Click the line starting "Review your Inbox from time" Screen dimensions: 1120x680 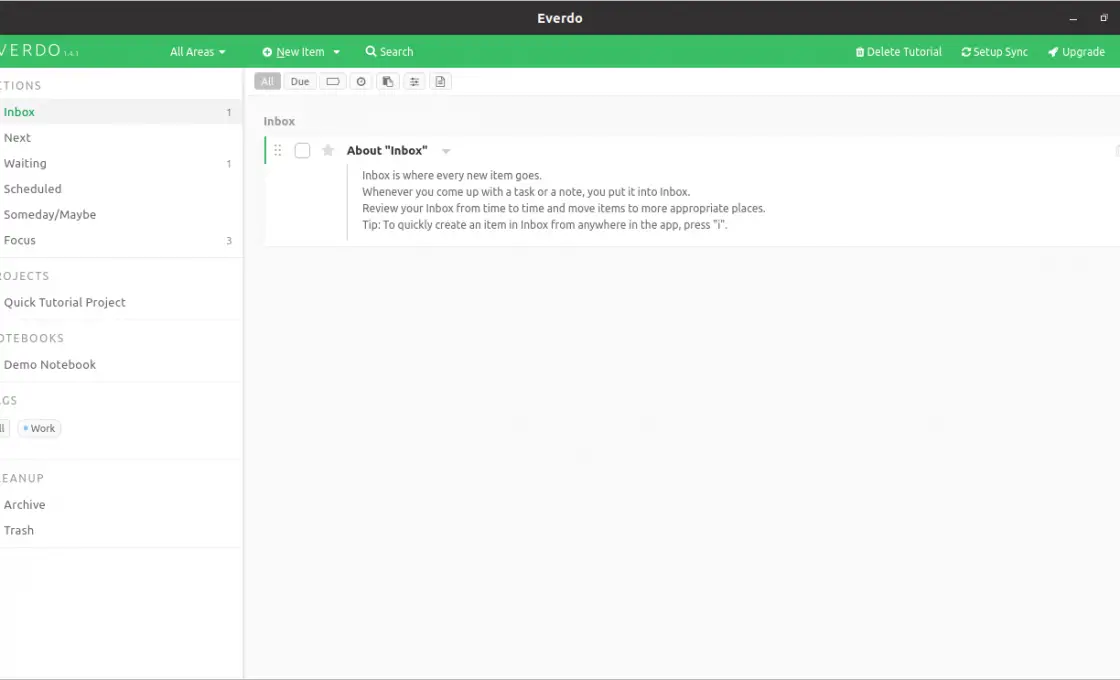click(x=564, y=208)
